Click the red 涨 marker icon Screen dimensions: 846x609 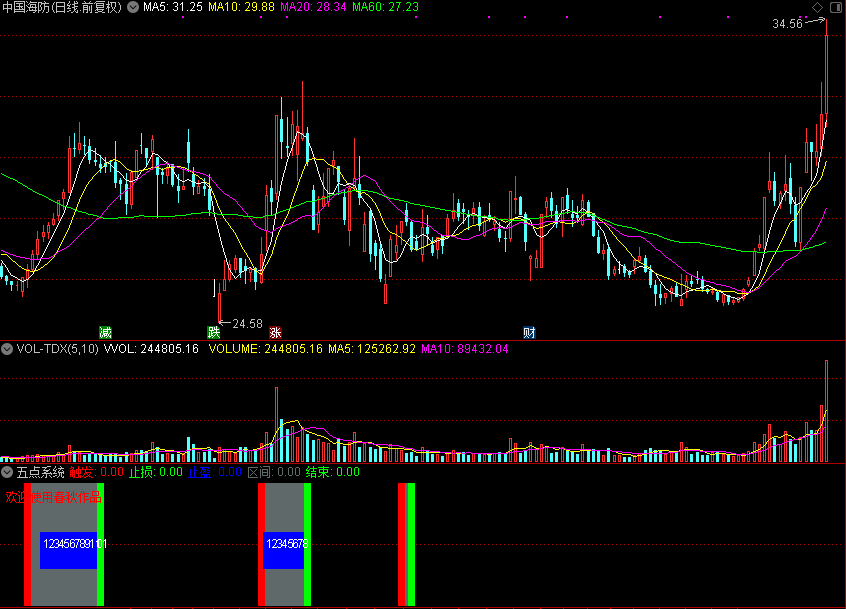coord(275,331)
